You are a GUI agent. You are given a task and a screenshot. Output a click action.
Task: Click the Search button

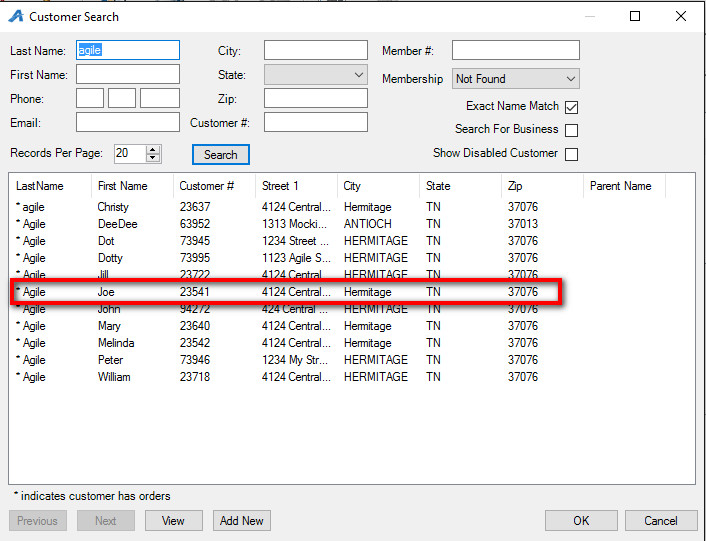point(221,154)
